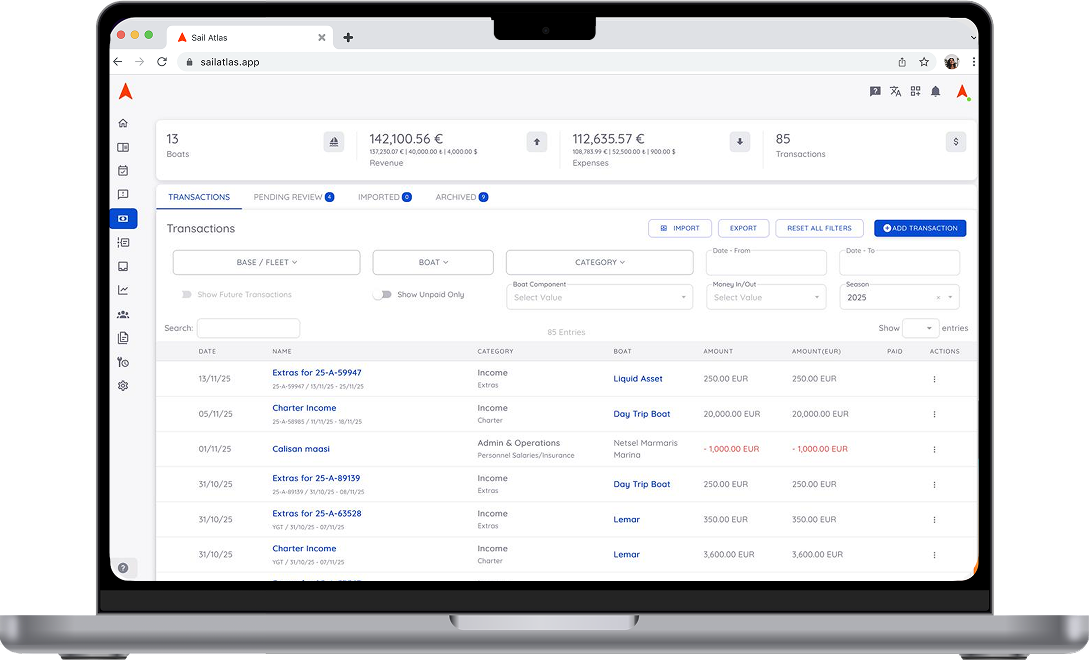Open the Liquid Asset boat link
The image size is (1089, 660).
[x=638, y=379]
